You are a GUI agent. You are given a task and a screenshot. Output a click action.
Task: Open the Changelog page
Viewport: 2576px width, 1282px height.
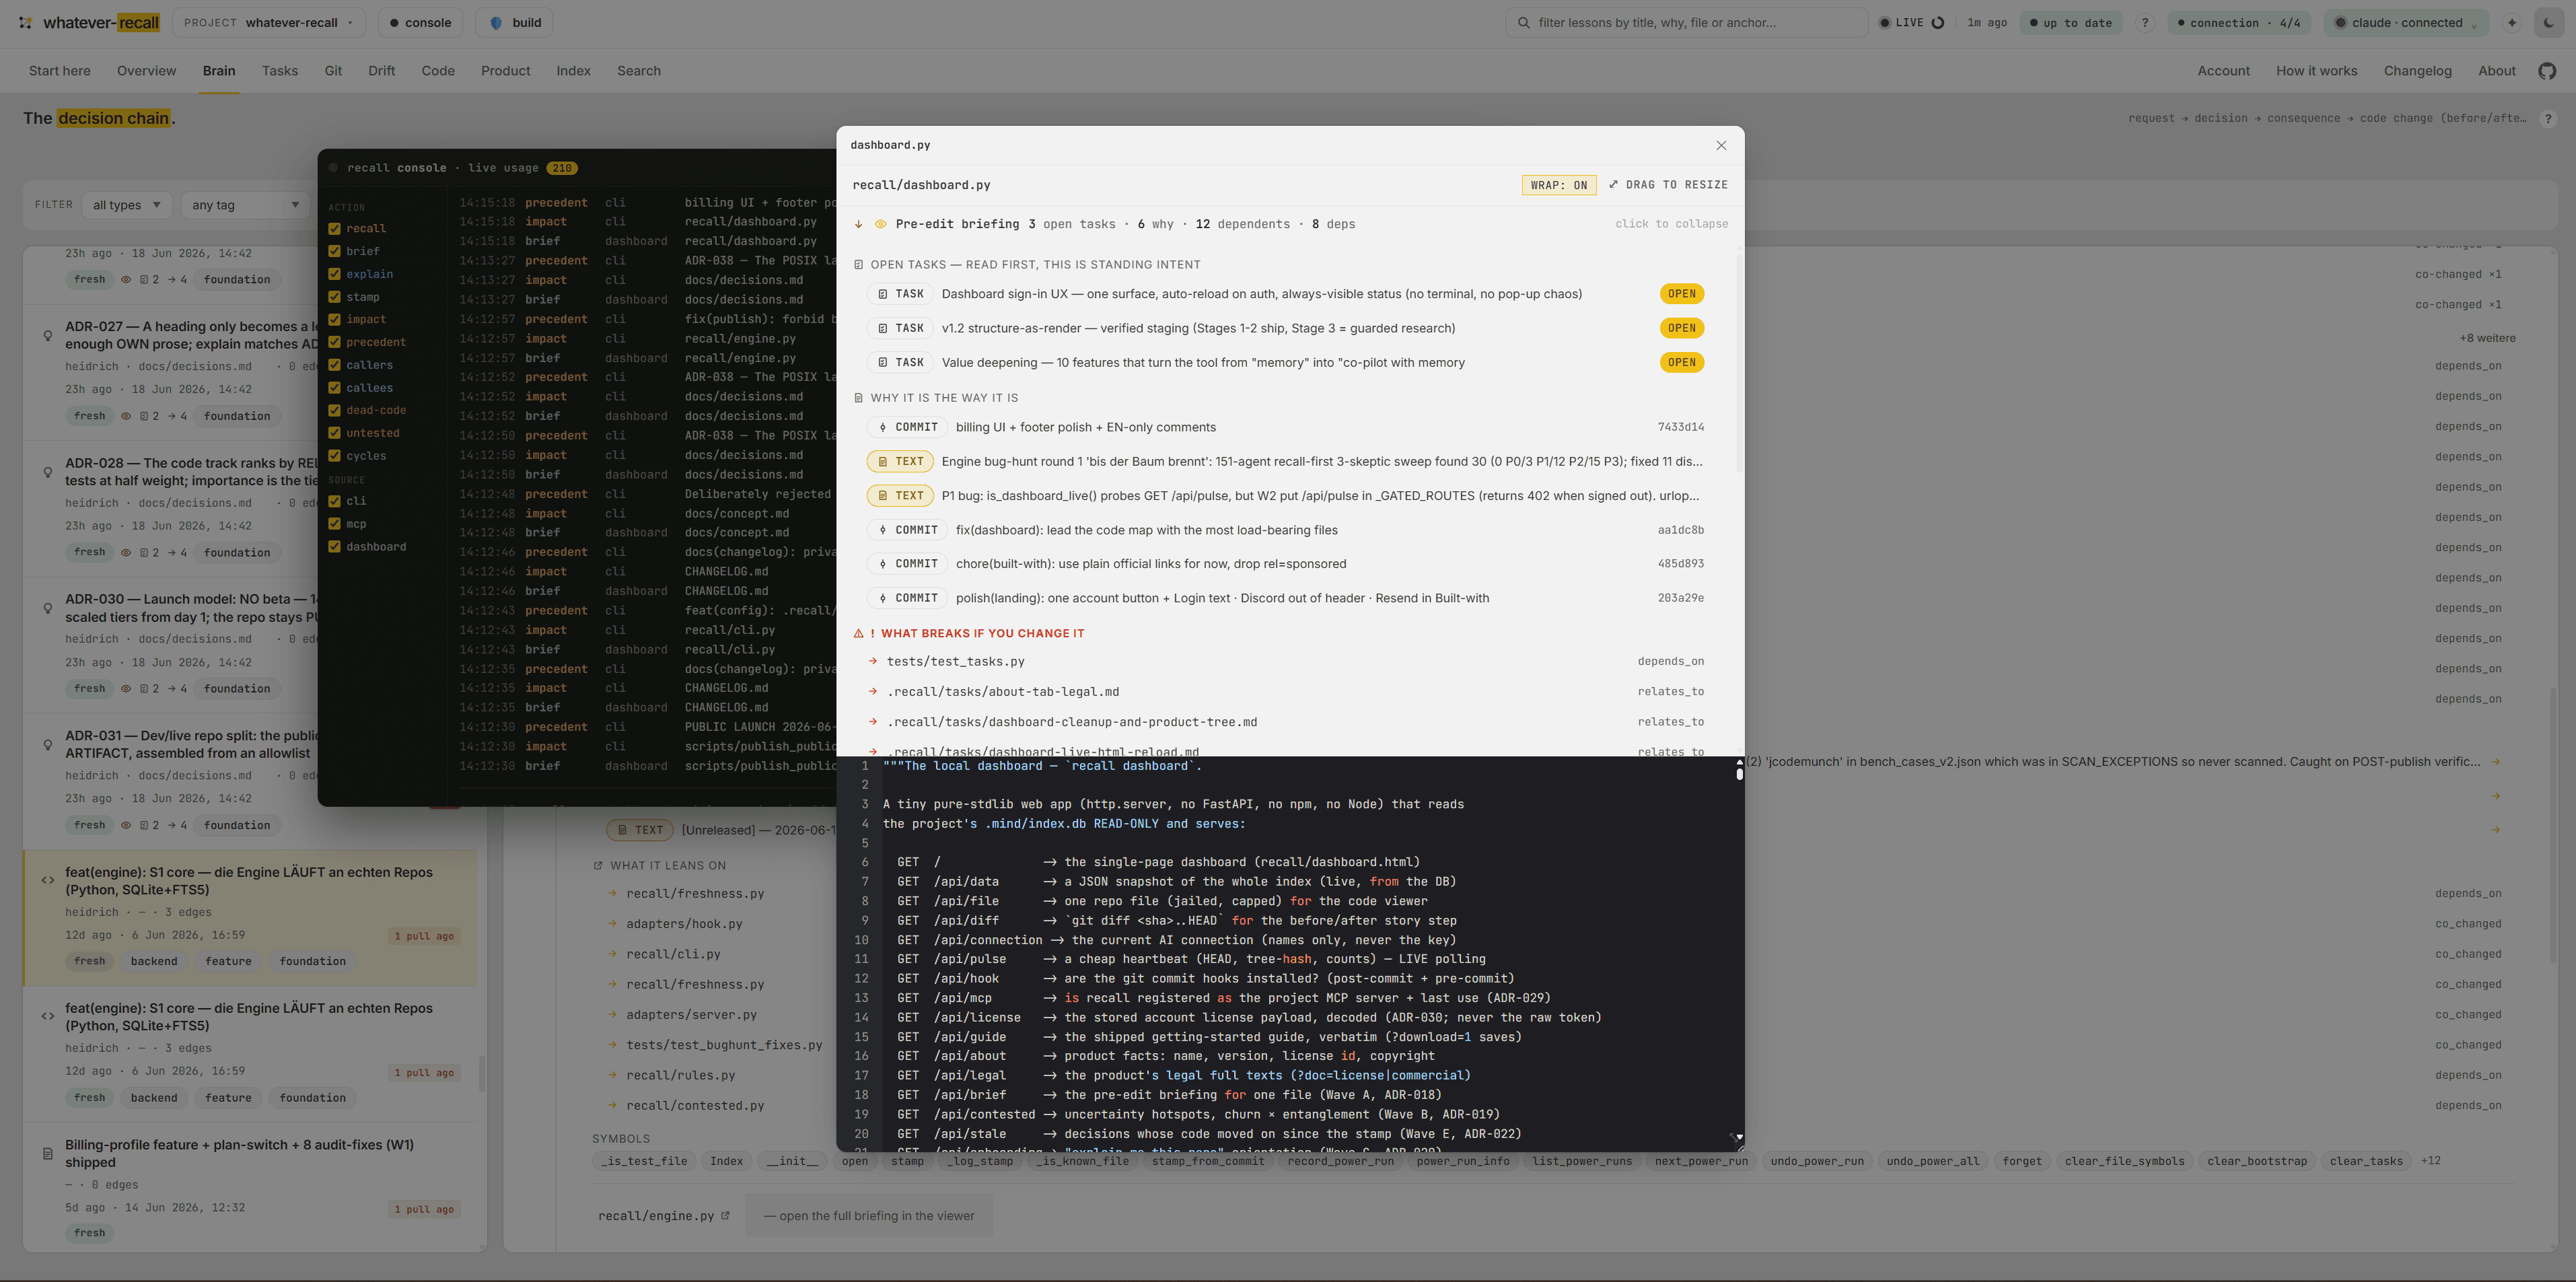coord(2417,71)
